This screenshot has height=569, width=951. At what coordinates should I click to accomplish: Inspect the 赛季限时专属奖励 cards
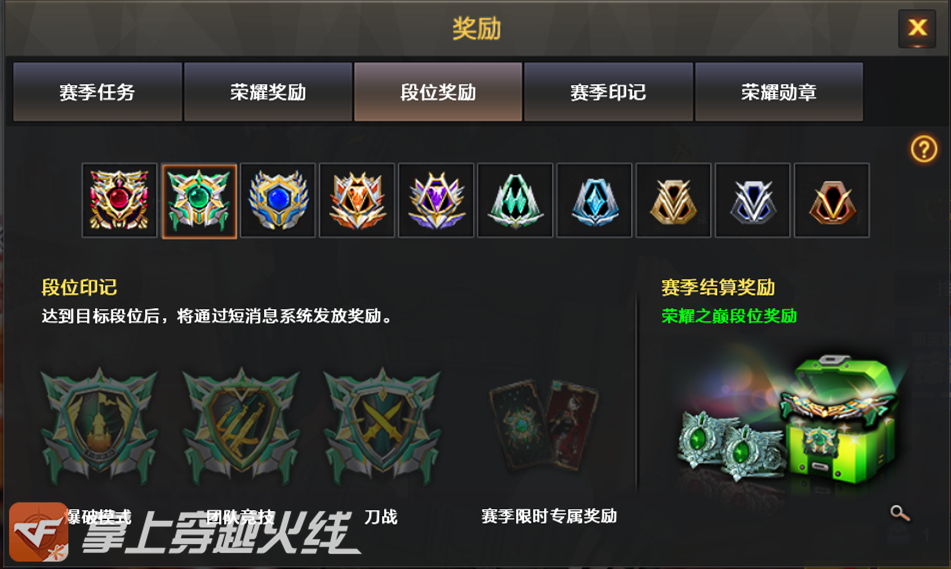[544, 425]
